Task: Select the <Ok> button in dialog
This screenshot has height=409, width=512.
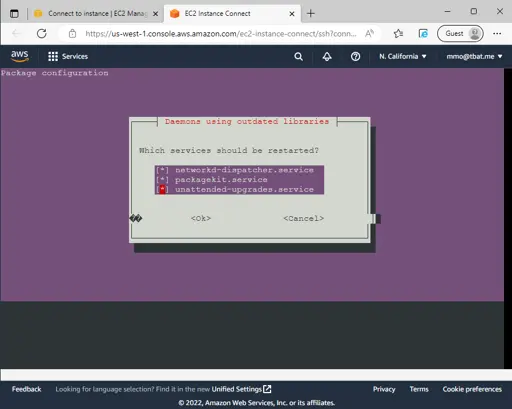Action: click(201, 218)
